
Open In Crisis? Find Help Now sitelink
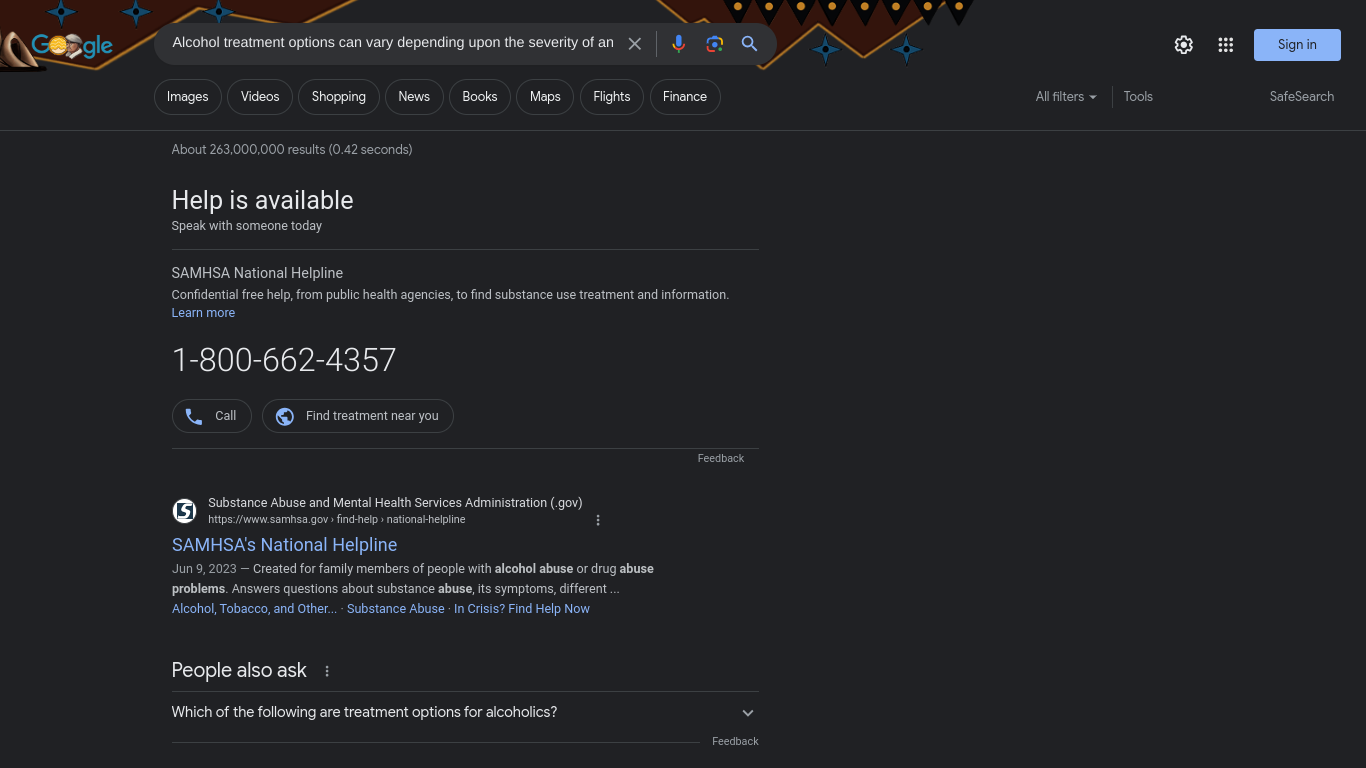[522, 609]
